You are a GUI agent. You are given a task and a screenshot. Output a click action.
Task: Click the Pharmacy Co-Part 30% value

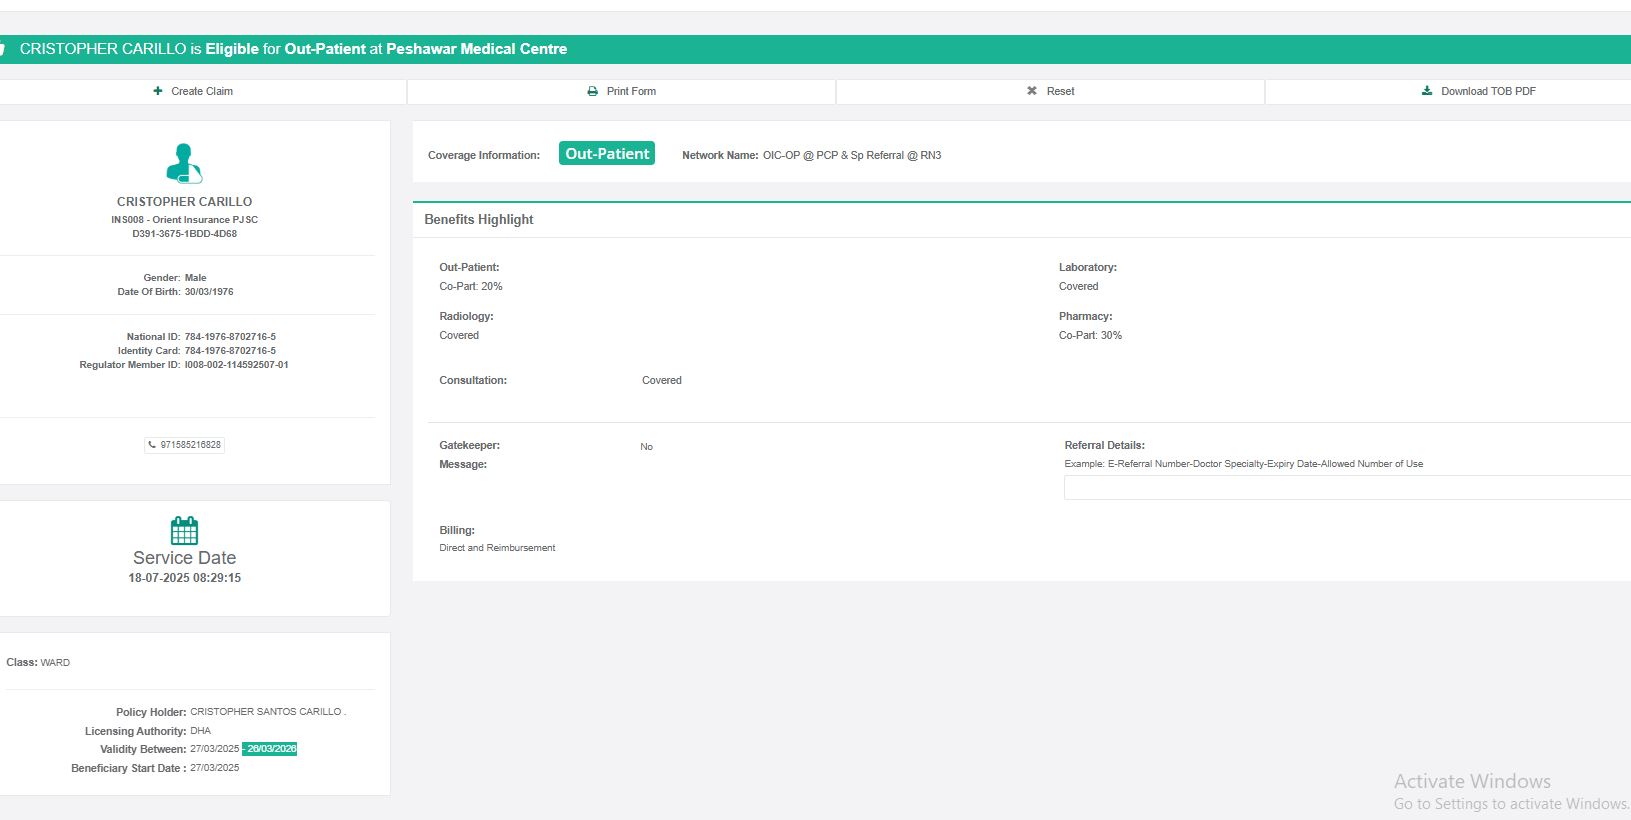click(x=1090, y=336)
